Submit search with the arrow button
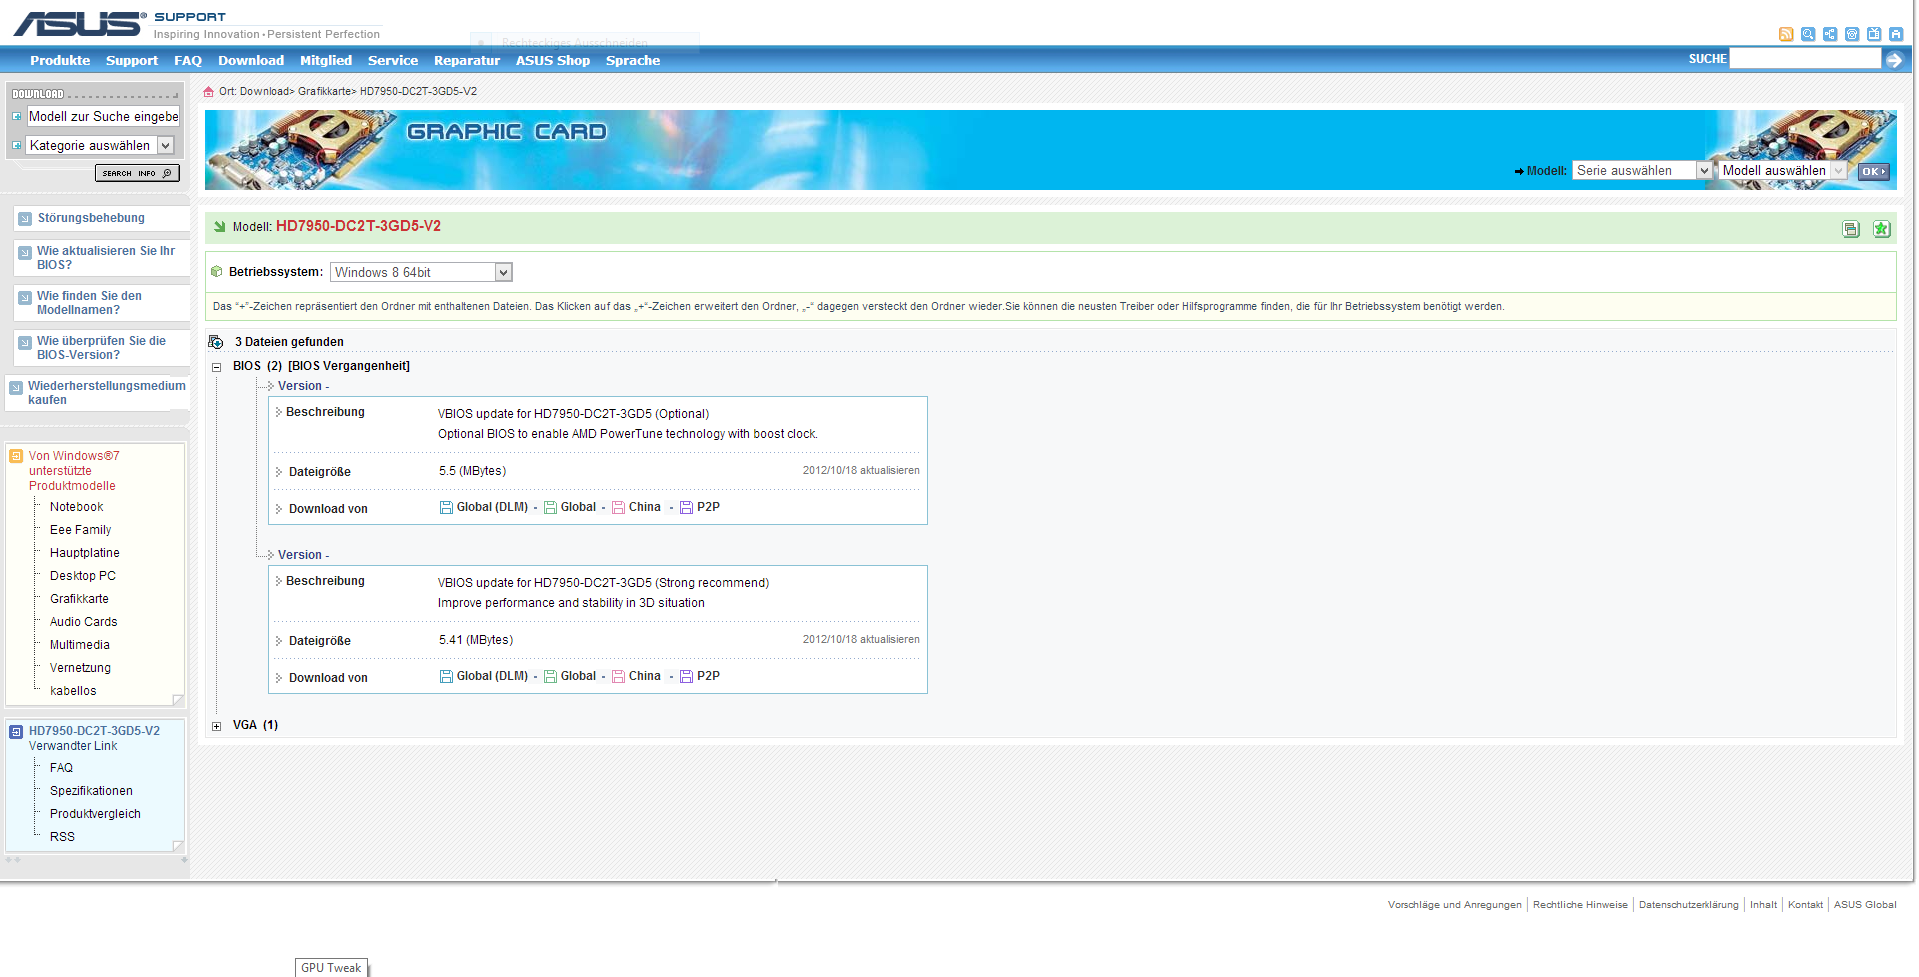The height and width of the screenshot is (977, 1919). point(1894,60)
